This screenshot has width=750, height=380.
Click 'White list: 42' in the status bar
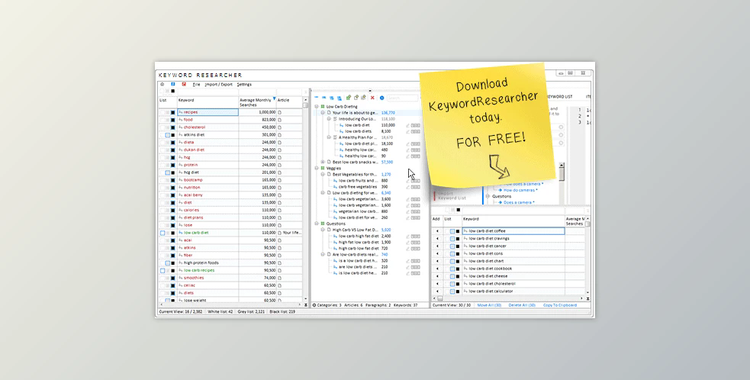click(221, 312)
